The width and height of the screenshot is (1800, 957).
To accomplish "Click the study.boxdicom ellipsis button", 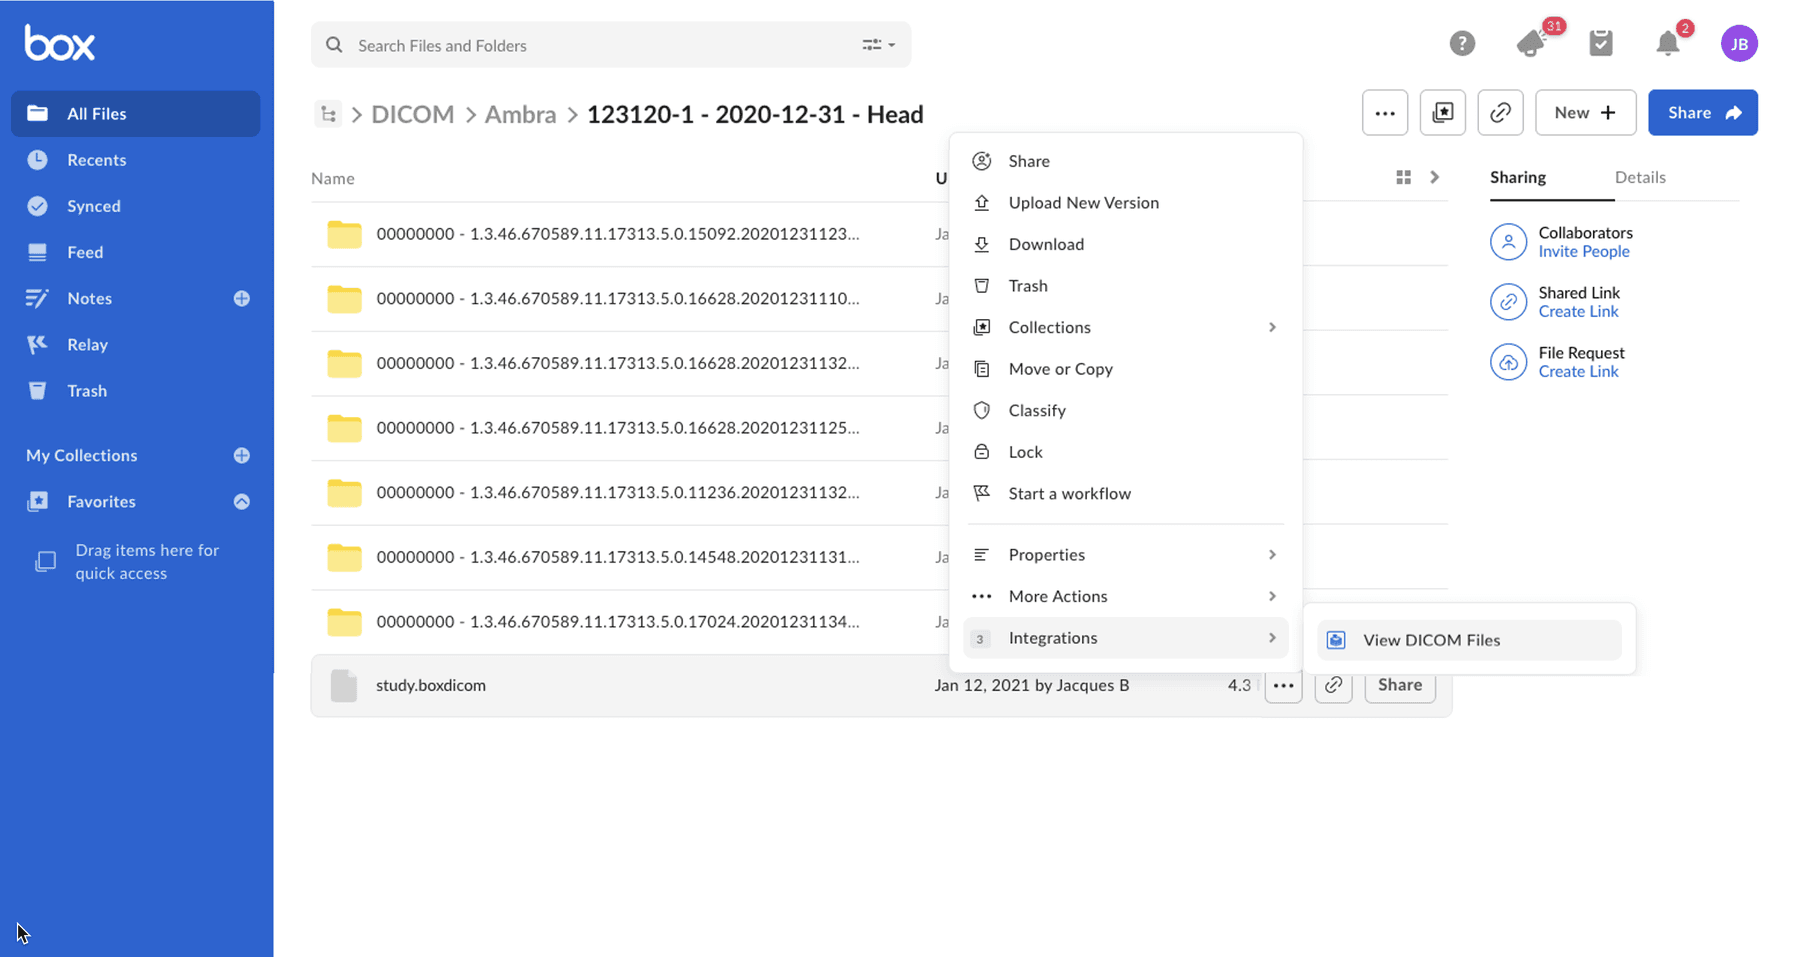I will (x=1284, y=685).
